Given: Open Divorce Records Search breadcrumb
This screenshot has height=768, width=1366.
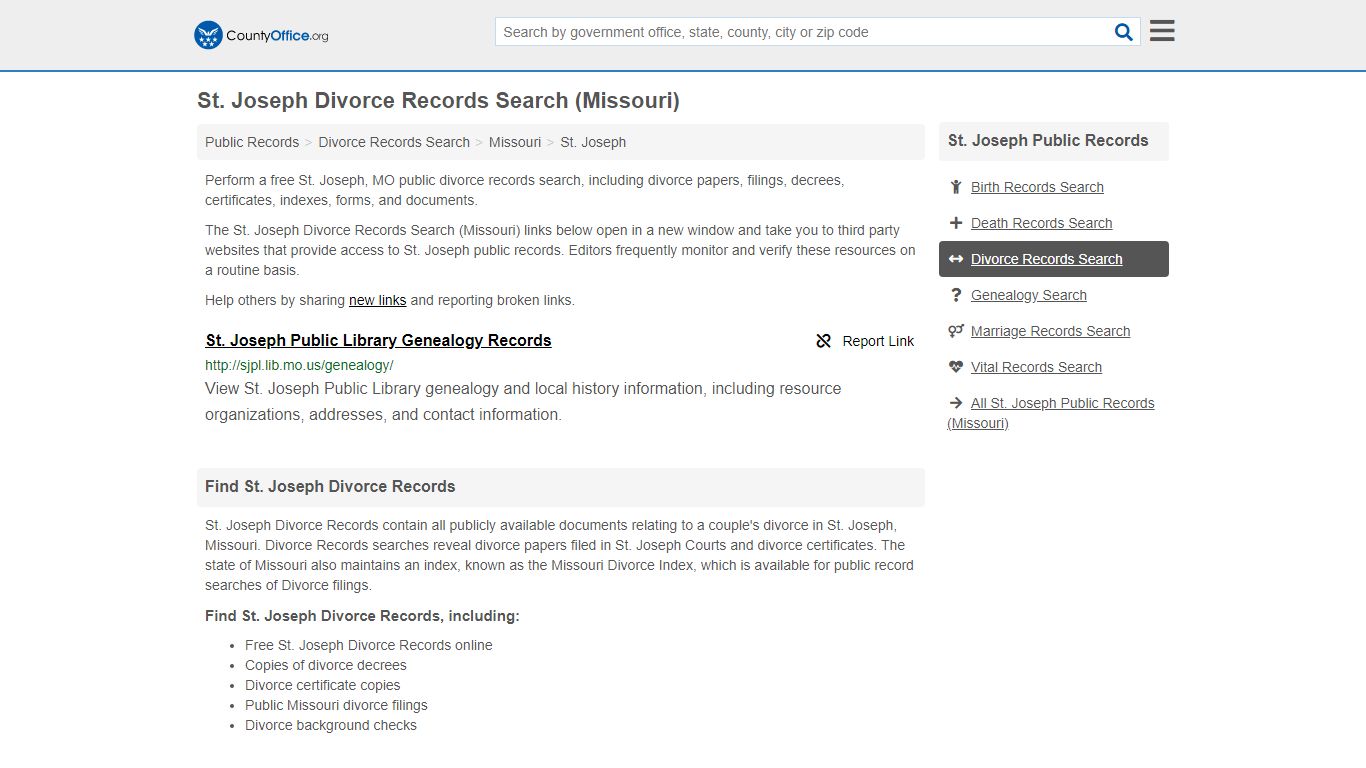Looking at the screenshot, I should click(x=394, y=142).
